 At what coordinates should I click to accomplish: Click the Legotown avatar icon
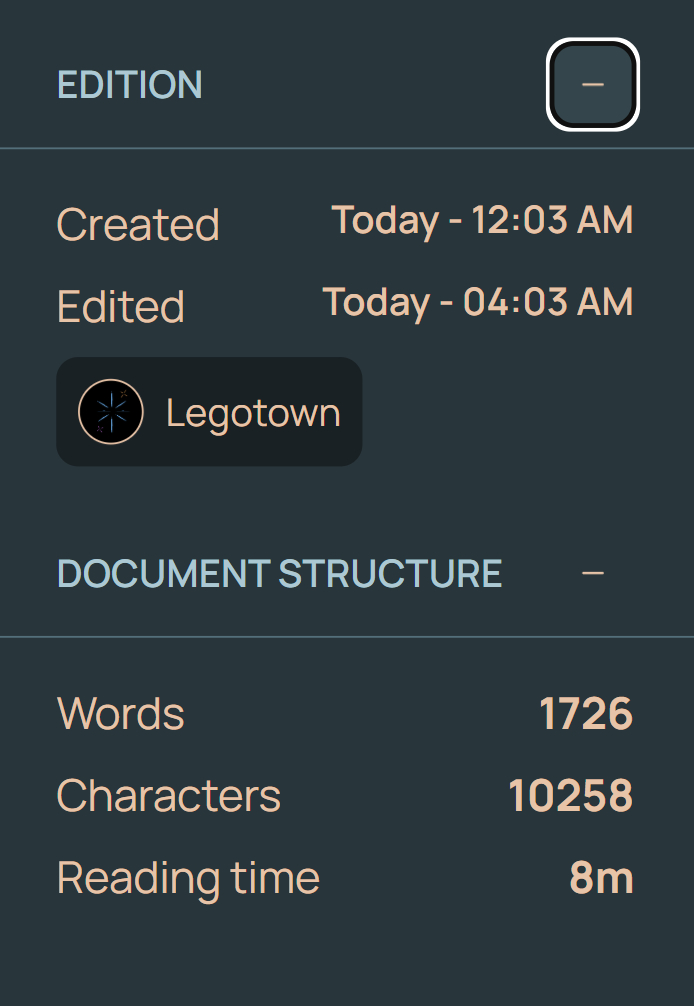tap(111, 412)
